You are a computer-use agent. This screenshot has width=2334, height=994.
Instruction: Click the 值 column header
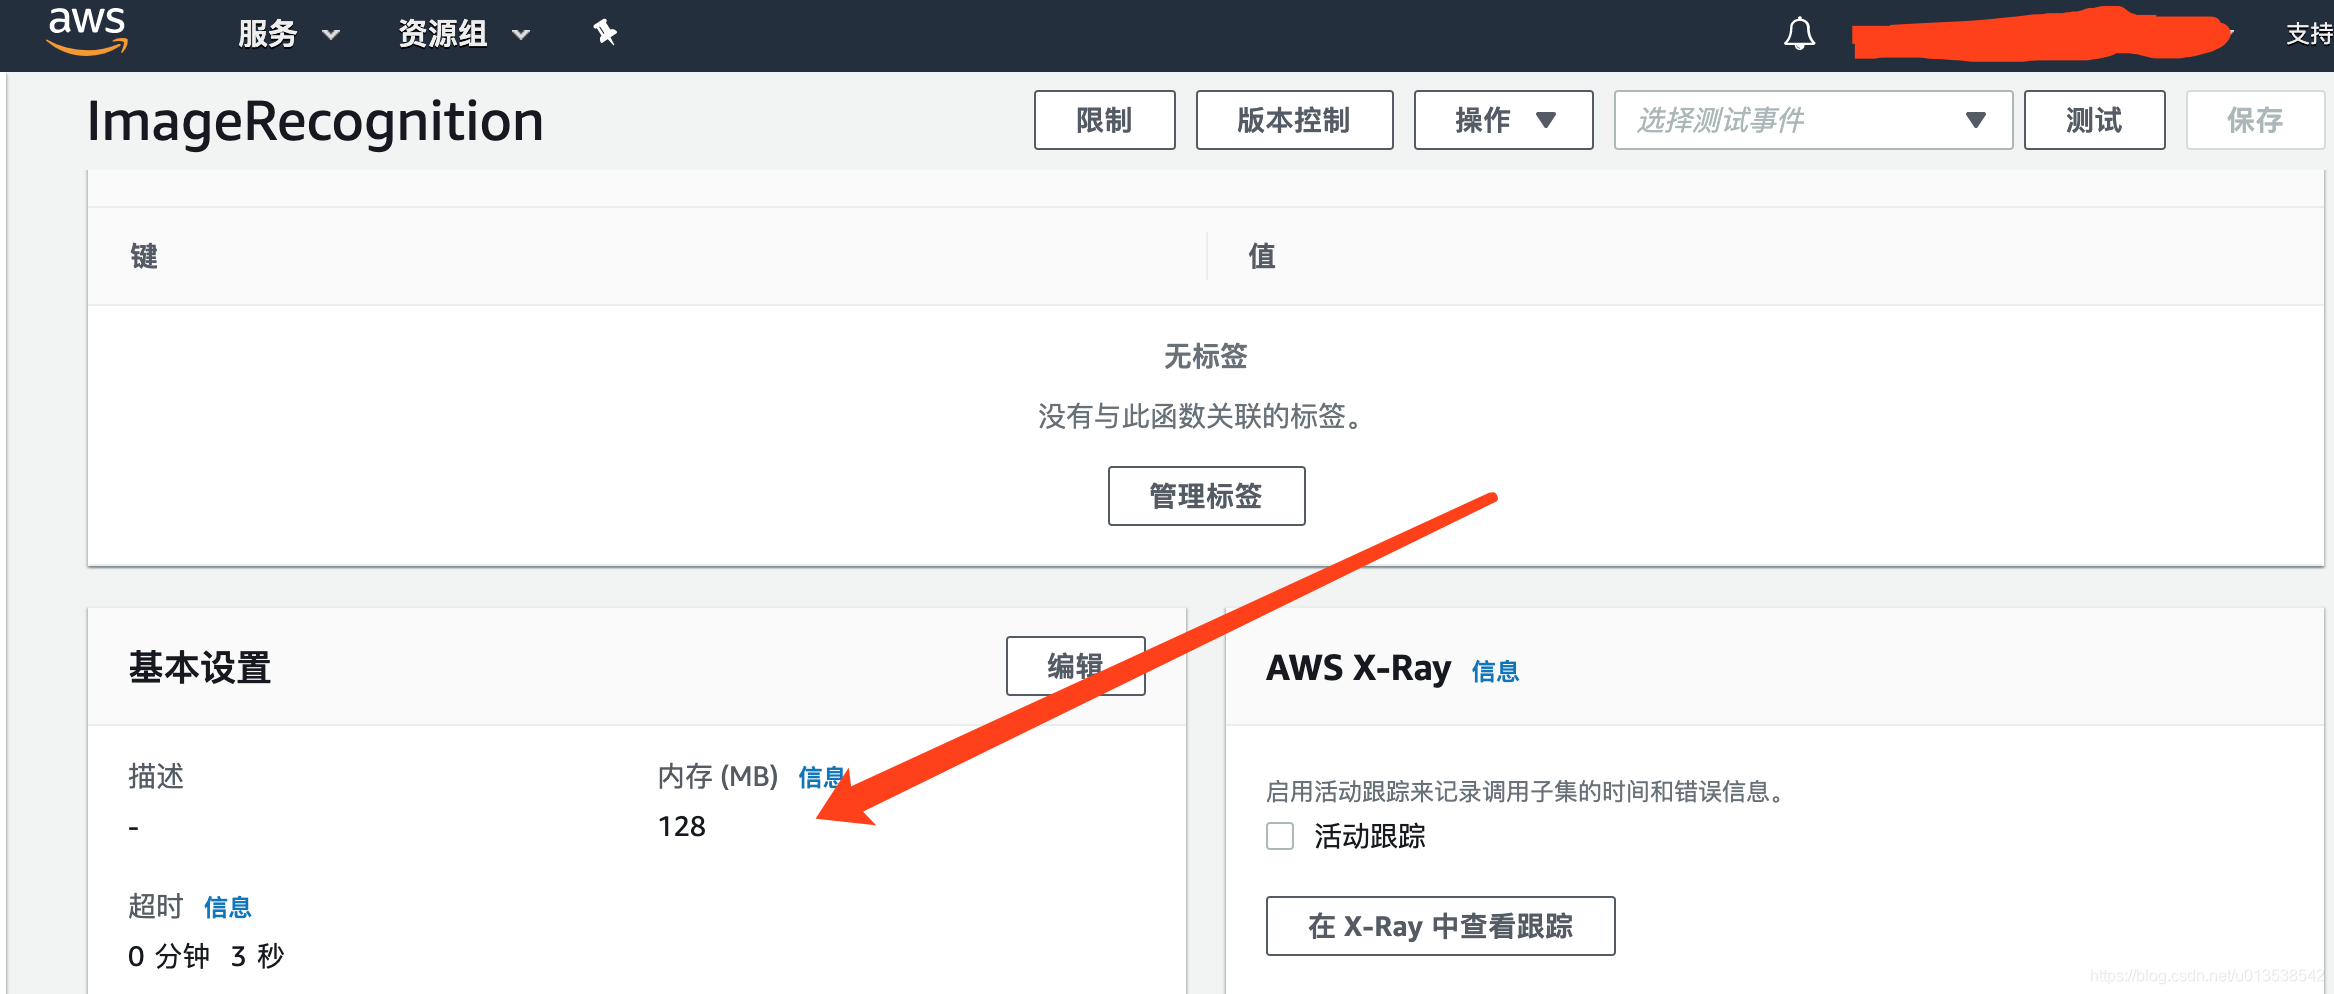click(1262, 256)
